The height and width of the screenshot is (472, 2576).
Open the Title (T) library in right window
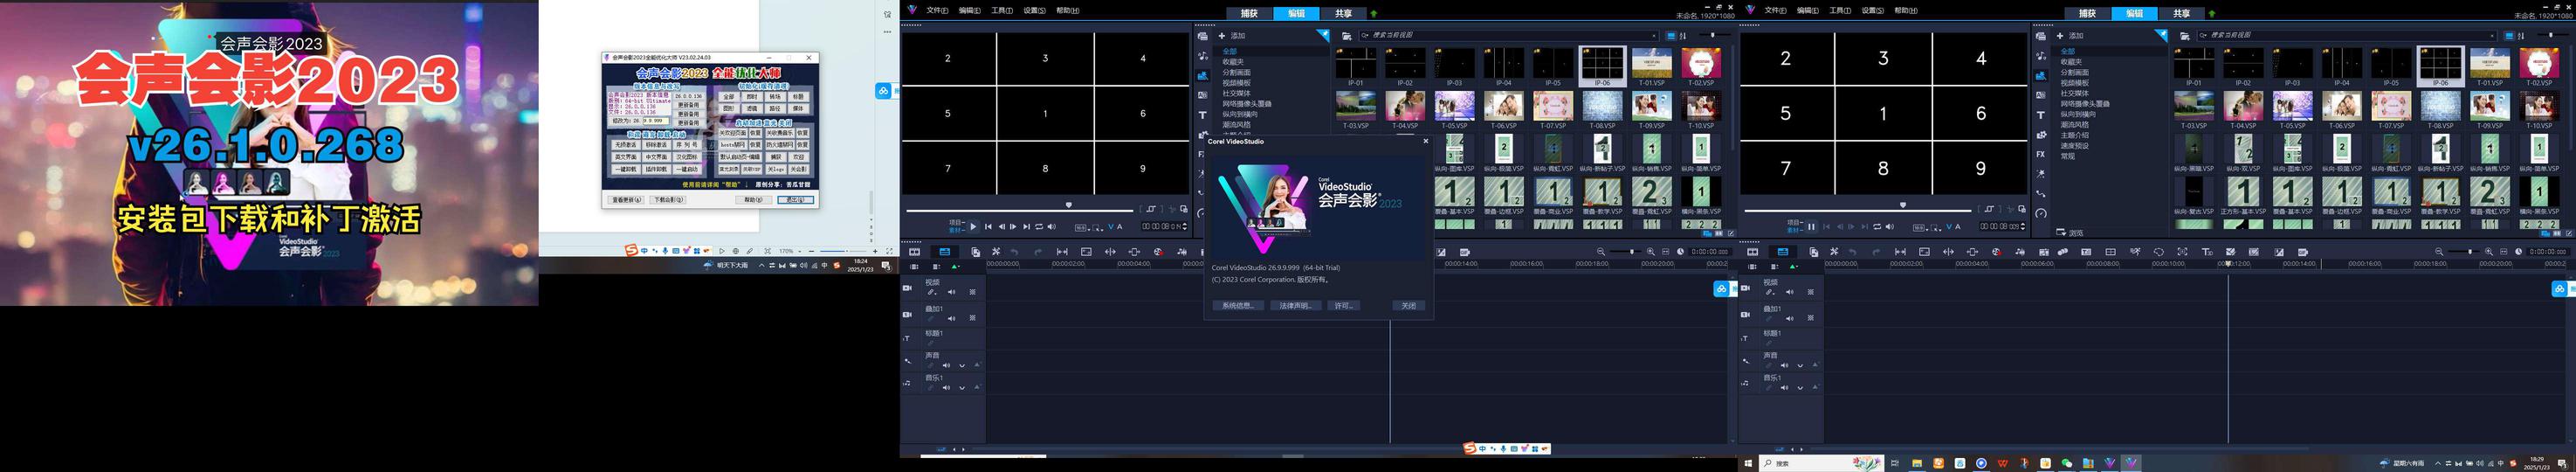tap(2040, 115)
